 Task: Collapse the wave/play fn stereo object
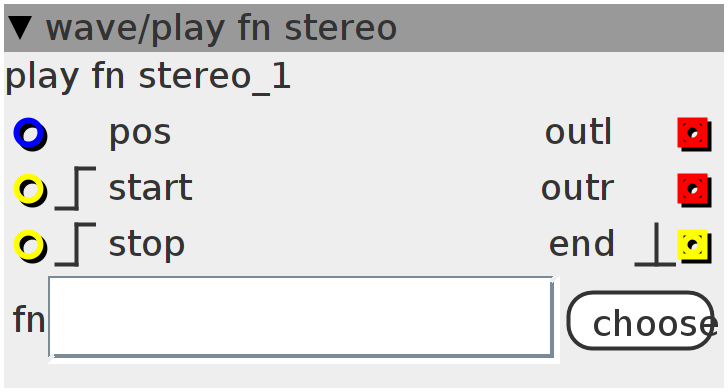(20, 28)
